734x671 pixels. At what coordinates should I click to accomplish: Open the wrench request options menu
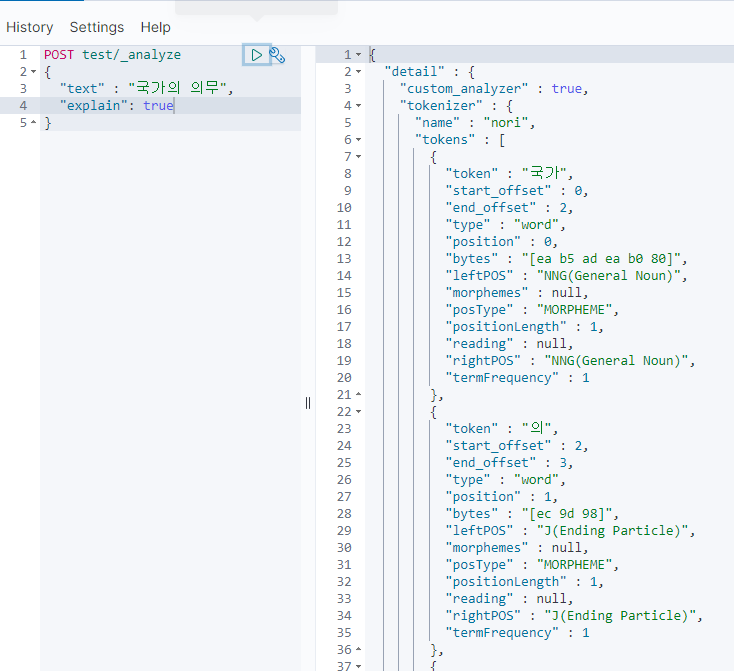[278, 55]
